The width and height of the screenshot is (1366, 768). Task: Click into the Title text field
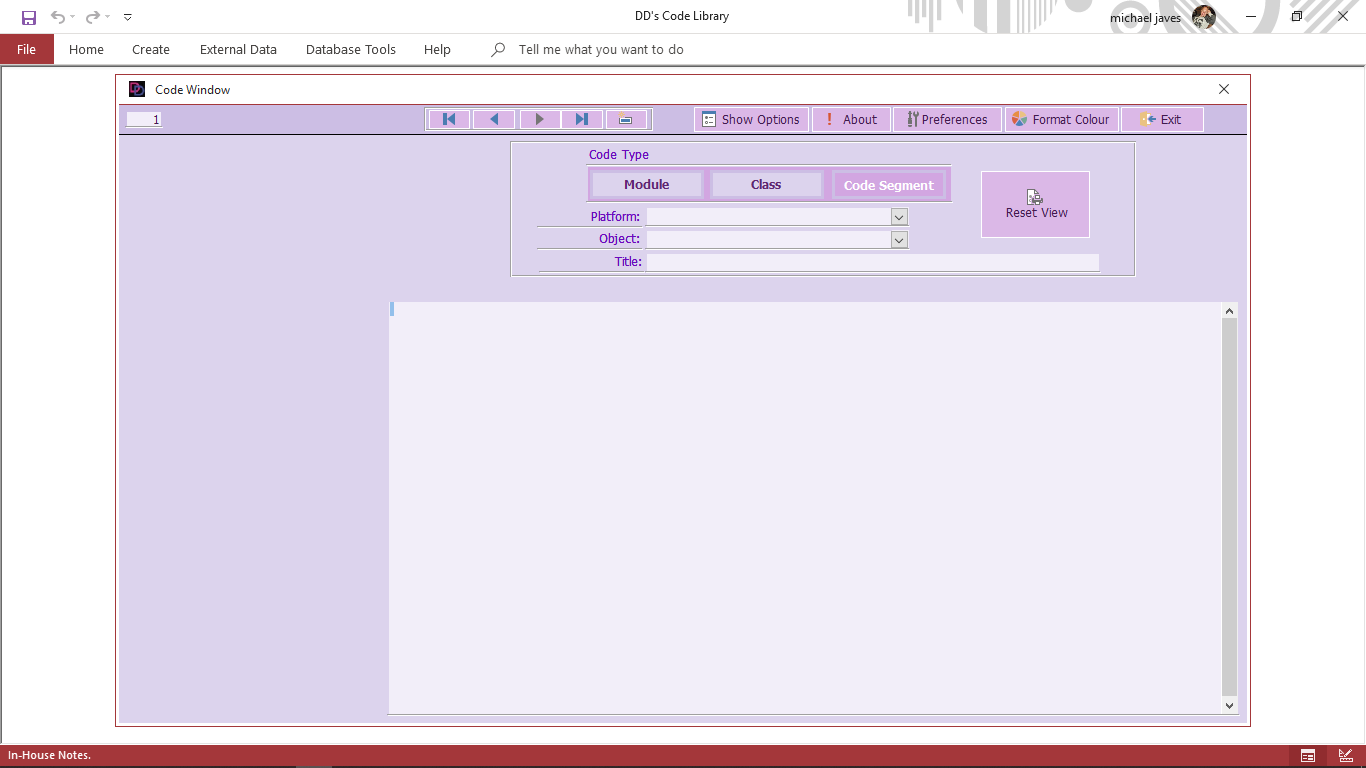(872, 262)
